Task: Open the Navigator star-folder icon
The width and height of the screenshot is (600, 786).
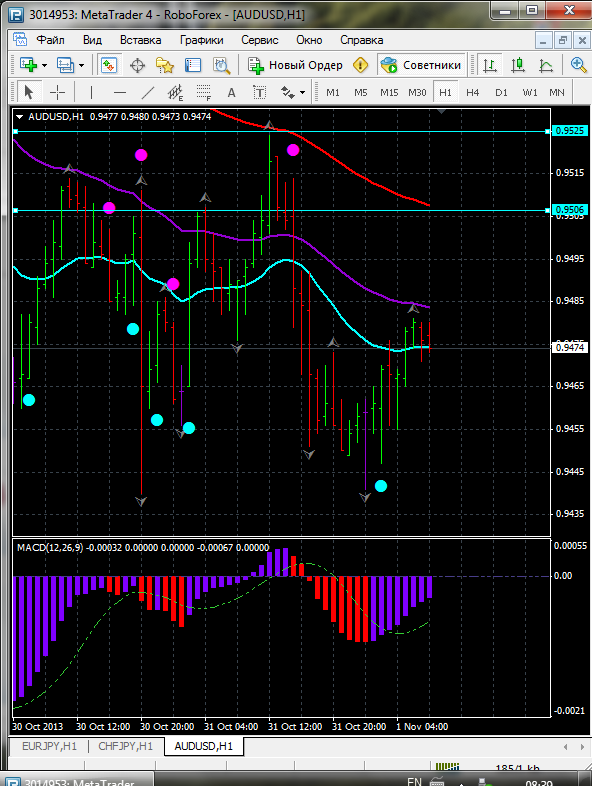Action: pyautogui.click(x=165, y=65)
